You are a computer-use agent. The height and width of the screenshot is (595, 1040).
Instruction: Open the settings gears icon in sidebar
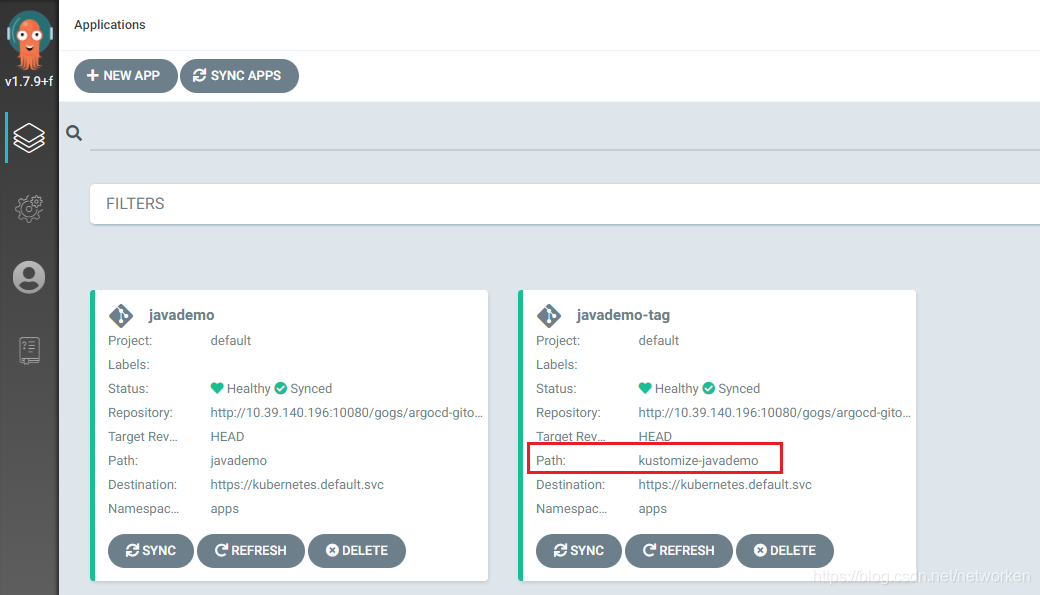pyautogui.click(x=29, y=207)
